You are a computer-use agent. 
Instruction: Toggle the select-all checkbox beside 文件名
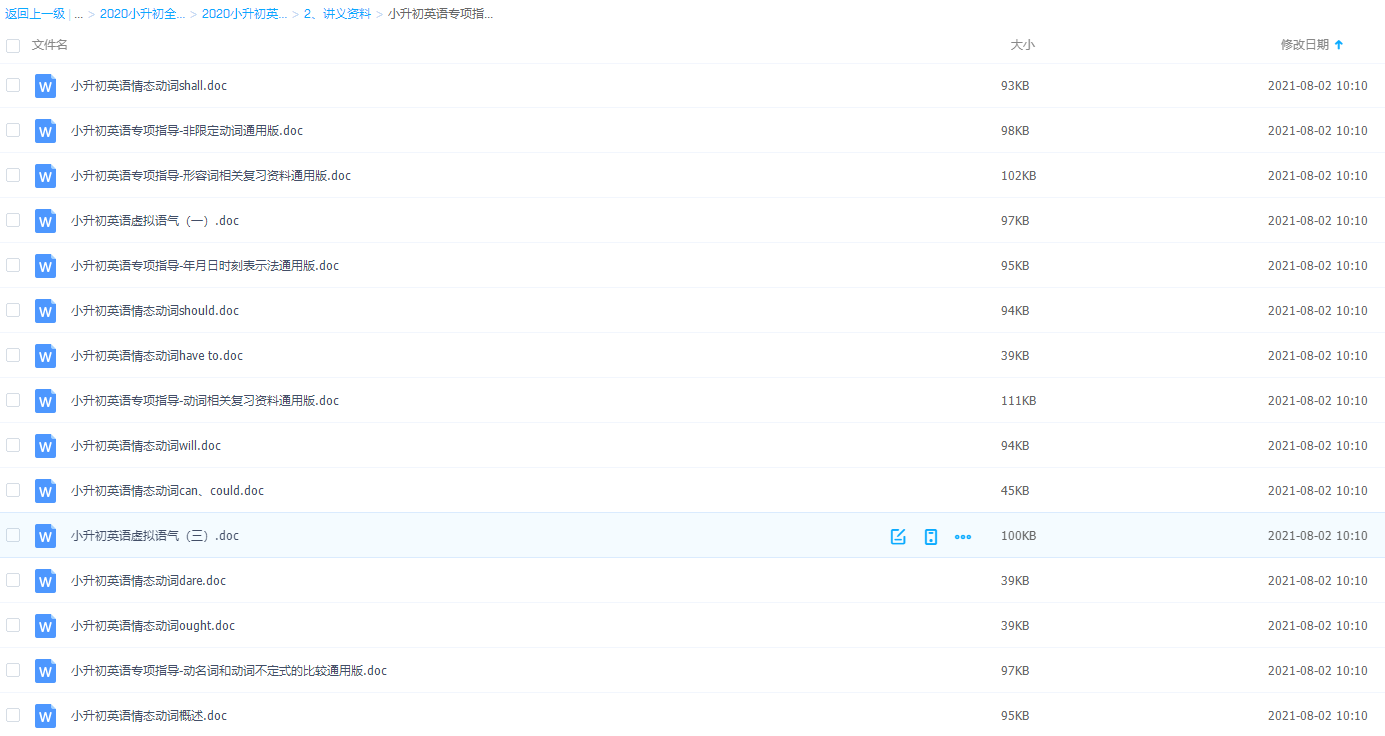(x=13, y=46)
